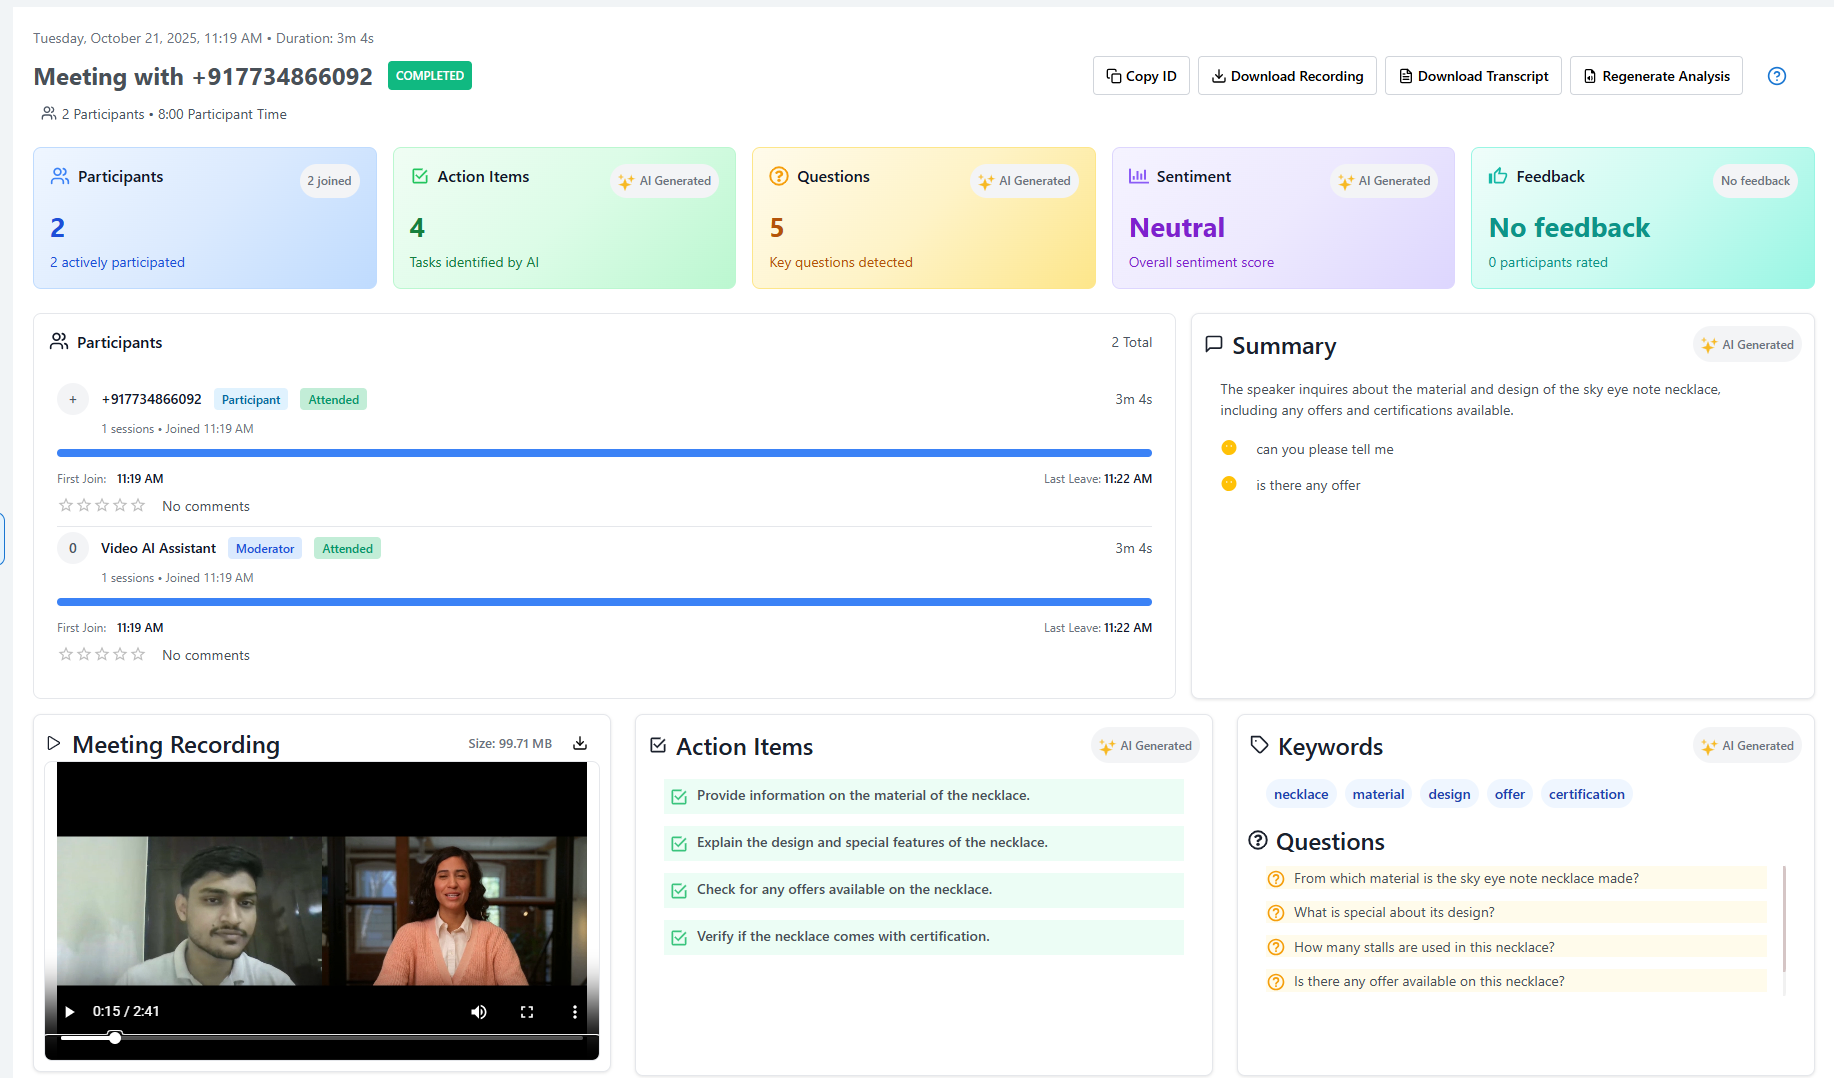The height and width of the screenshot is (1078, 1834).
Task: Select the 'certification' keyword tag
Action: tap(1586, 794)
